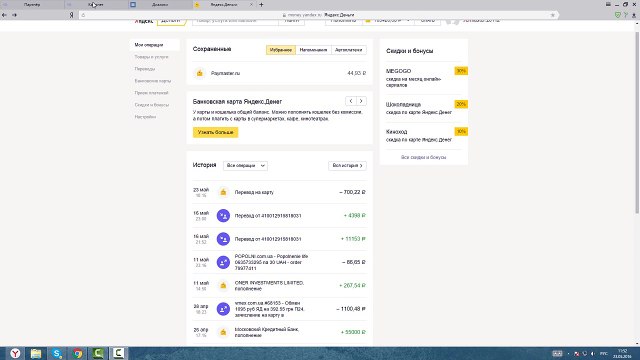This screenshot has width=640, height=360.
Task: Open the Шоколадница discount offer
Action: 424,108
